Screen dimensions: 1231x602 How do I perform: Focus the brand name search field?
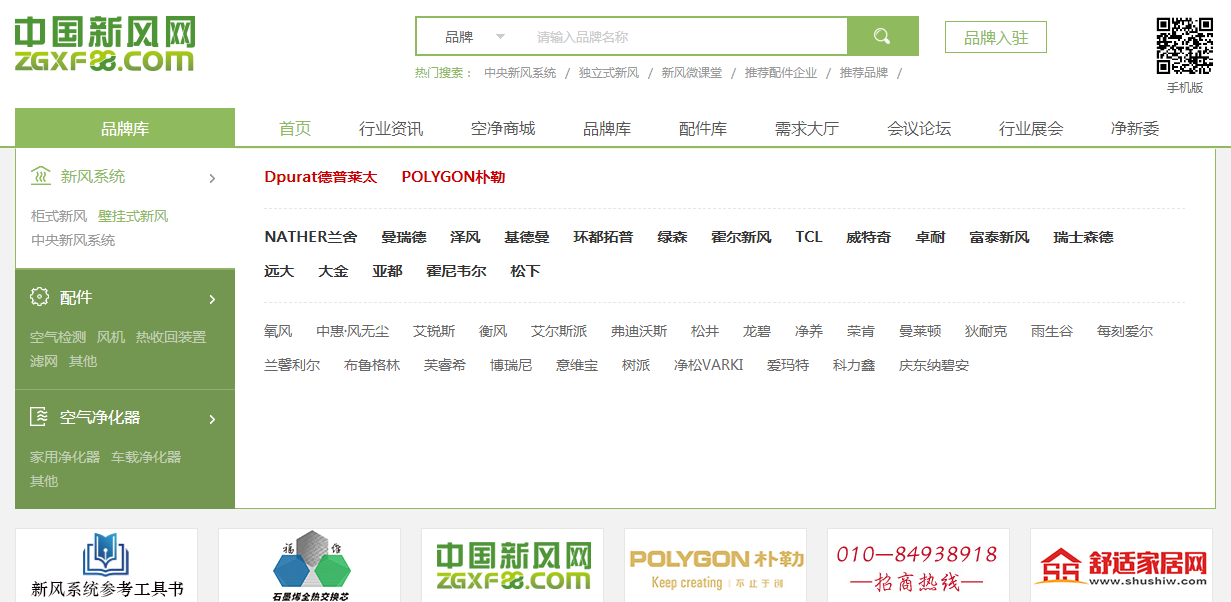click(x=685, y=37)
